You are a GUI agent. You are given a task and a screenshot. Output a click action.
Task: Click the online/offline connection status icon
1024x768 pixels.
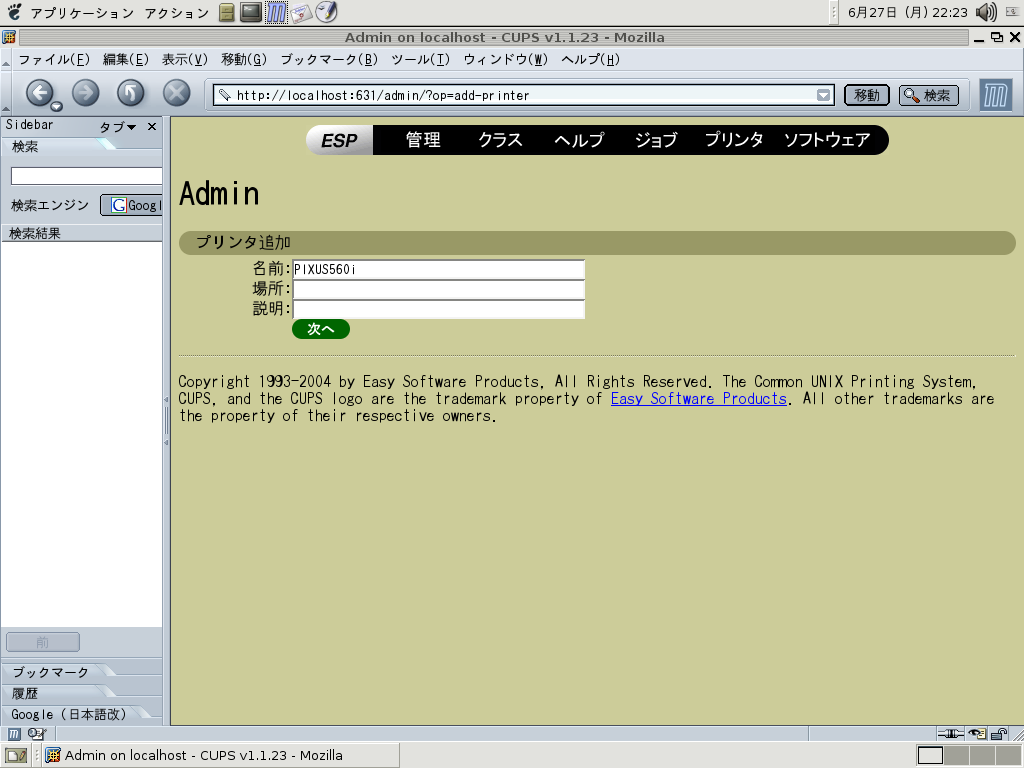point(950,734)
